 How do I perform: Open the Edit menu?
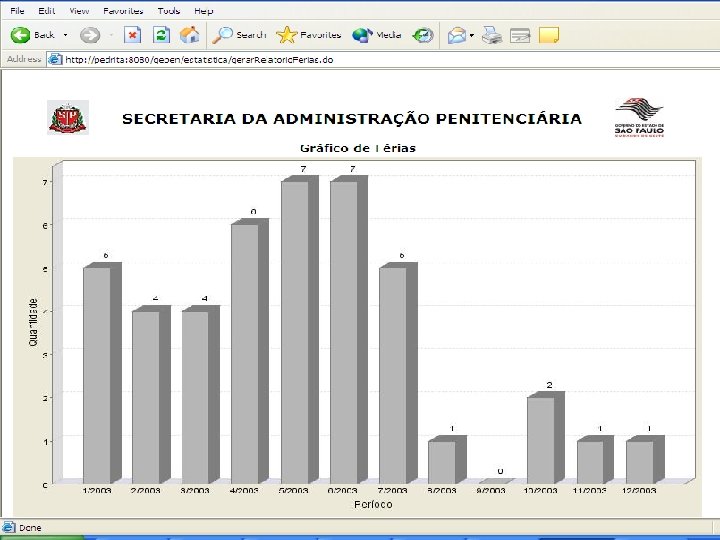[x=46, y=11]
